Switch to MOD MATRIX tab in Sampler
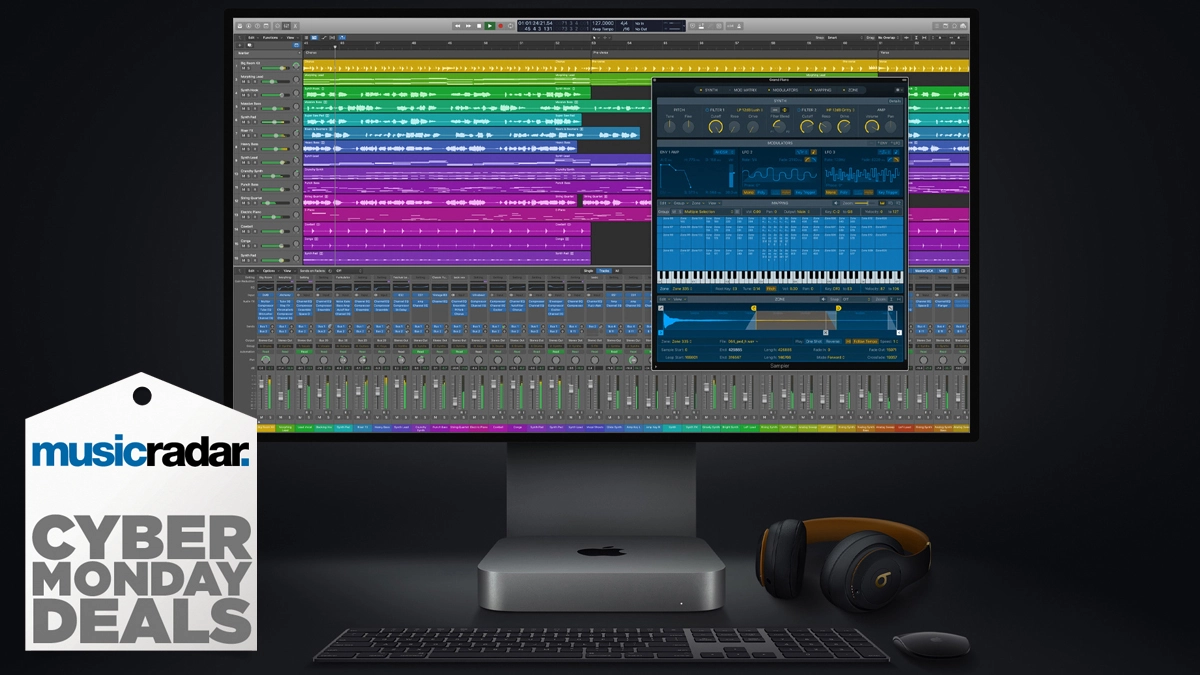This screenshot has height=675, width=1200. click(743, 90)
